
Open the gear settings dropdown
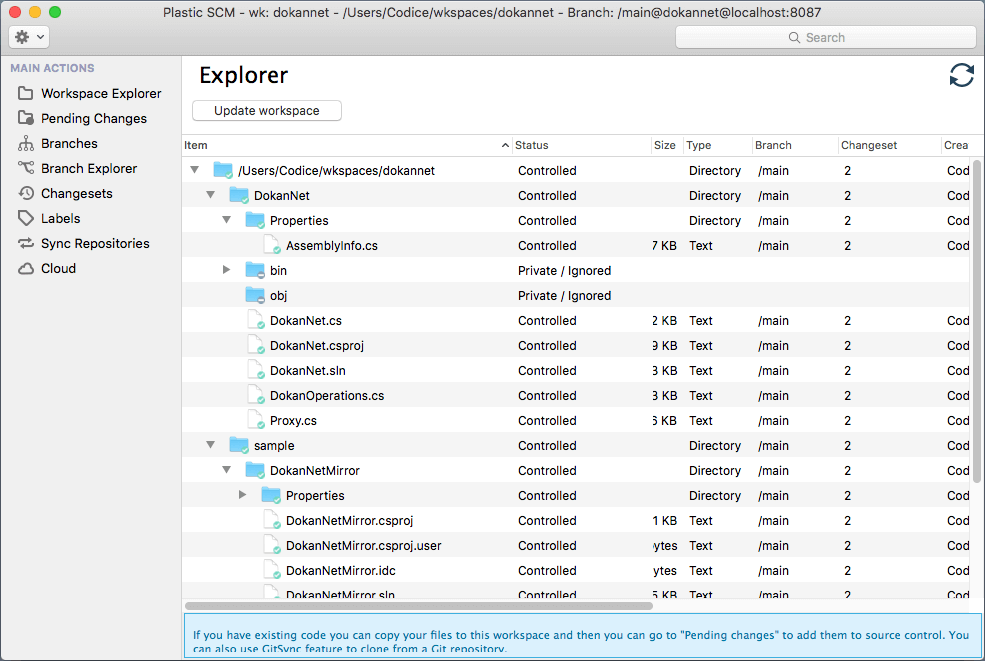point(29,37)
